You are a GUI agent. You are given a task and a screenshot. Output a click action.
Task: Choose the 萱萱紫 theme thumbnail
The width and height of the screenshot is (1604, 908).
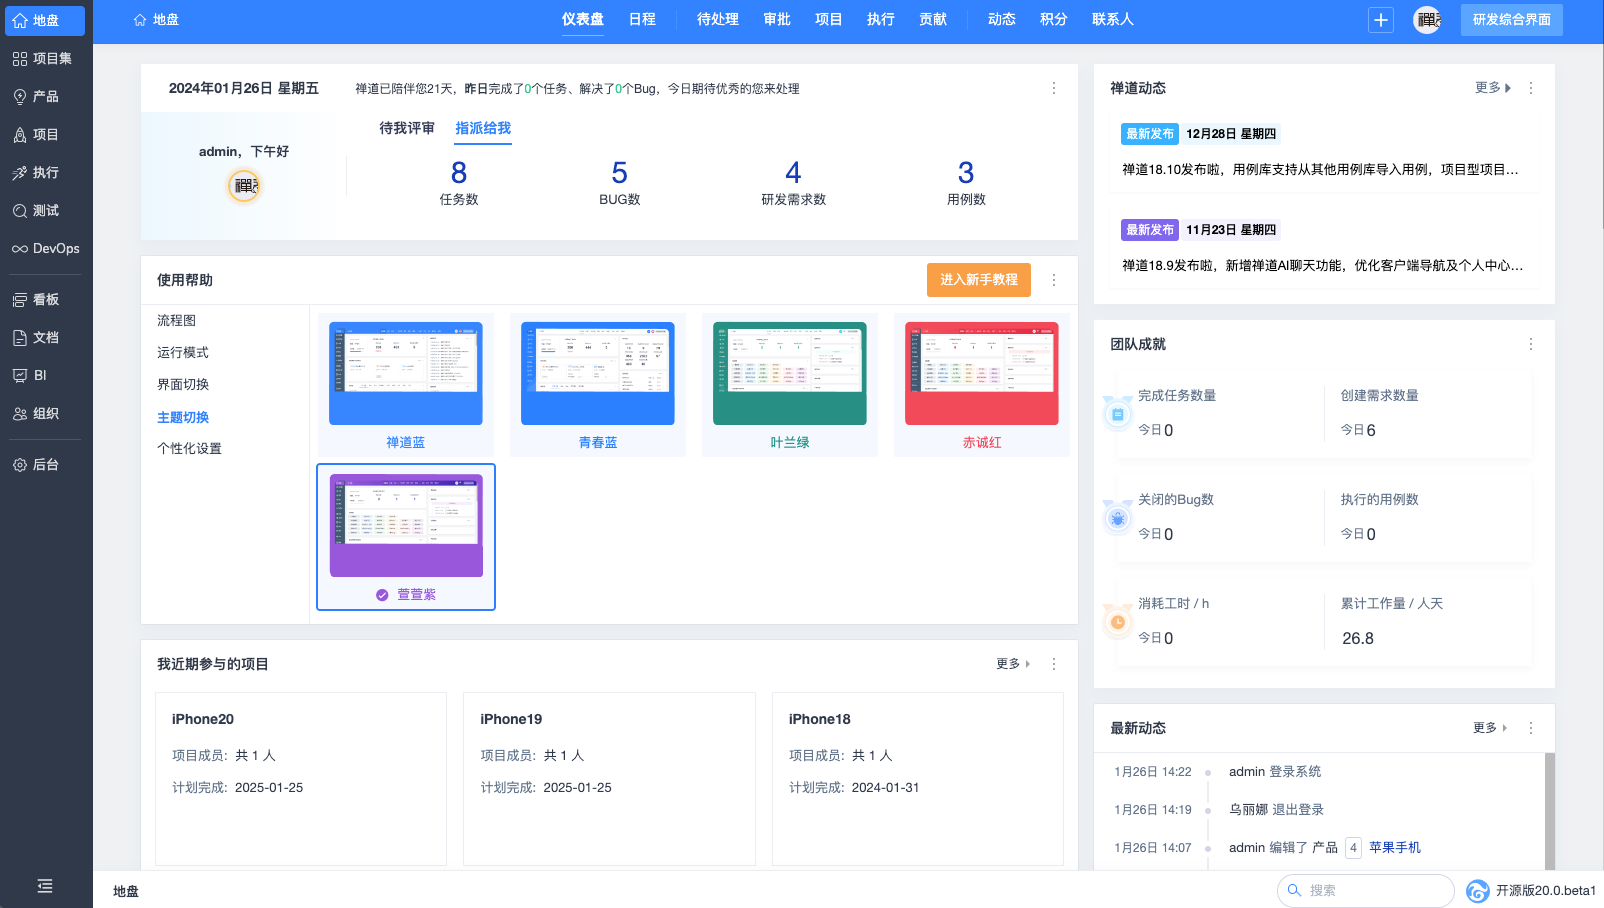(x=406, y=537)
